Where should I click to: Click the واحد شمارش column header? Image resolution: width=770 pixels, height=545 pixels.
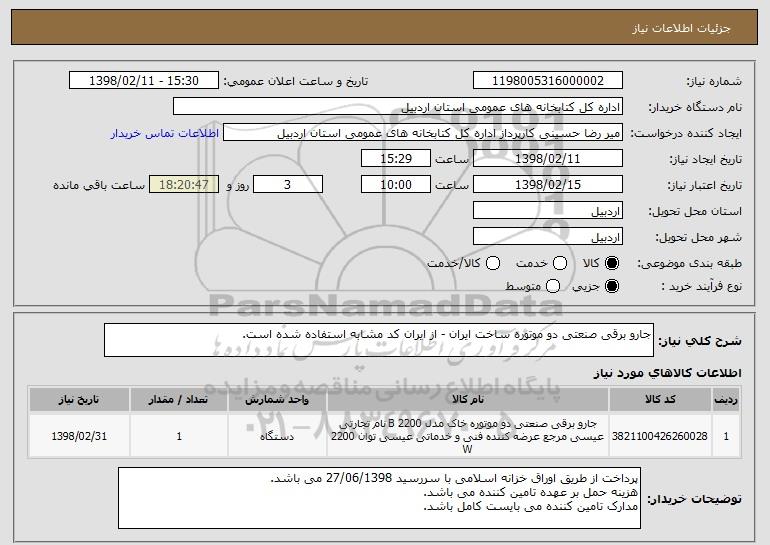[277, 400]
